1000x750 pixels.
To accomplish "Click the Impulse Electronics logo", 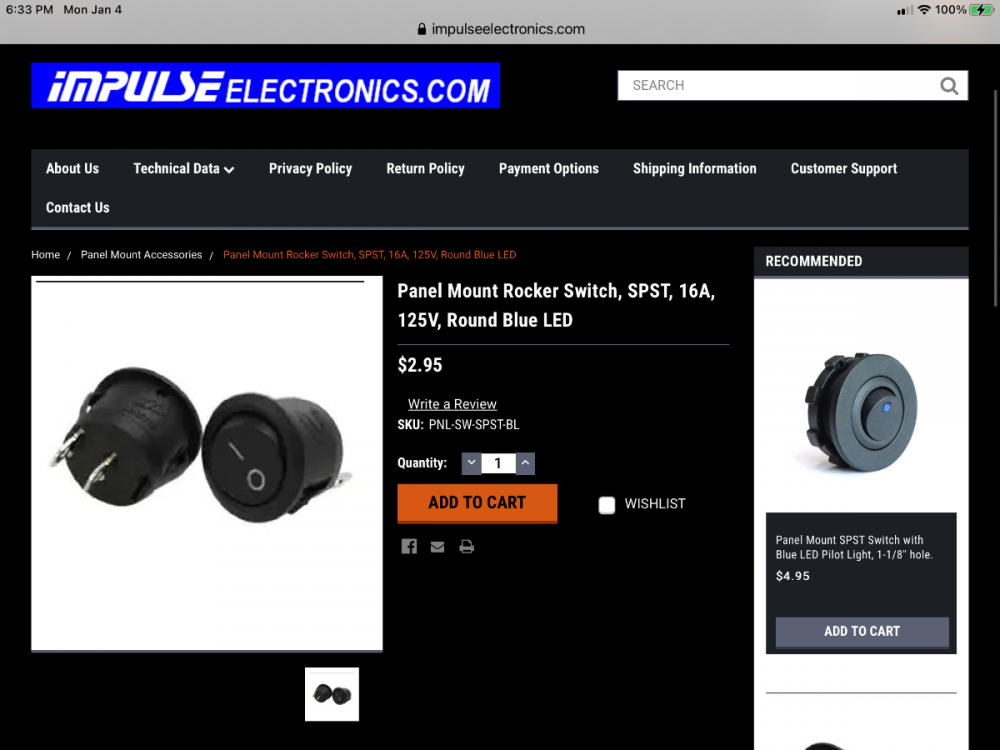I will coord(265,85).
